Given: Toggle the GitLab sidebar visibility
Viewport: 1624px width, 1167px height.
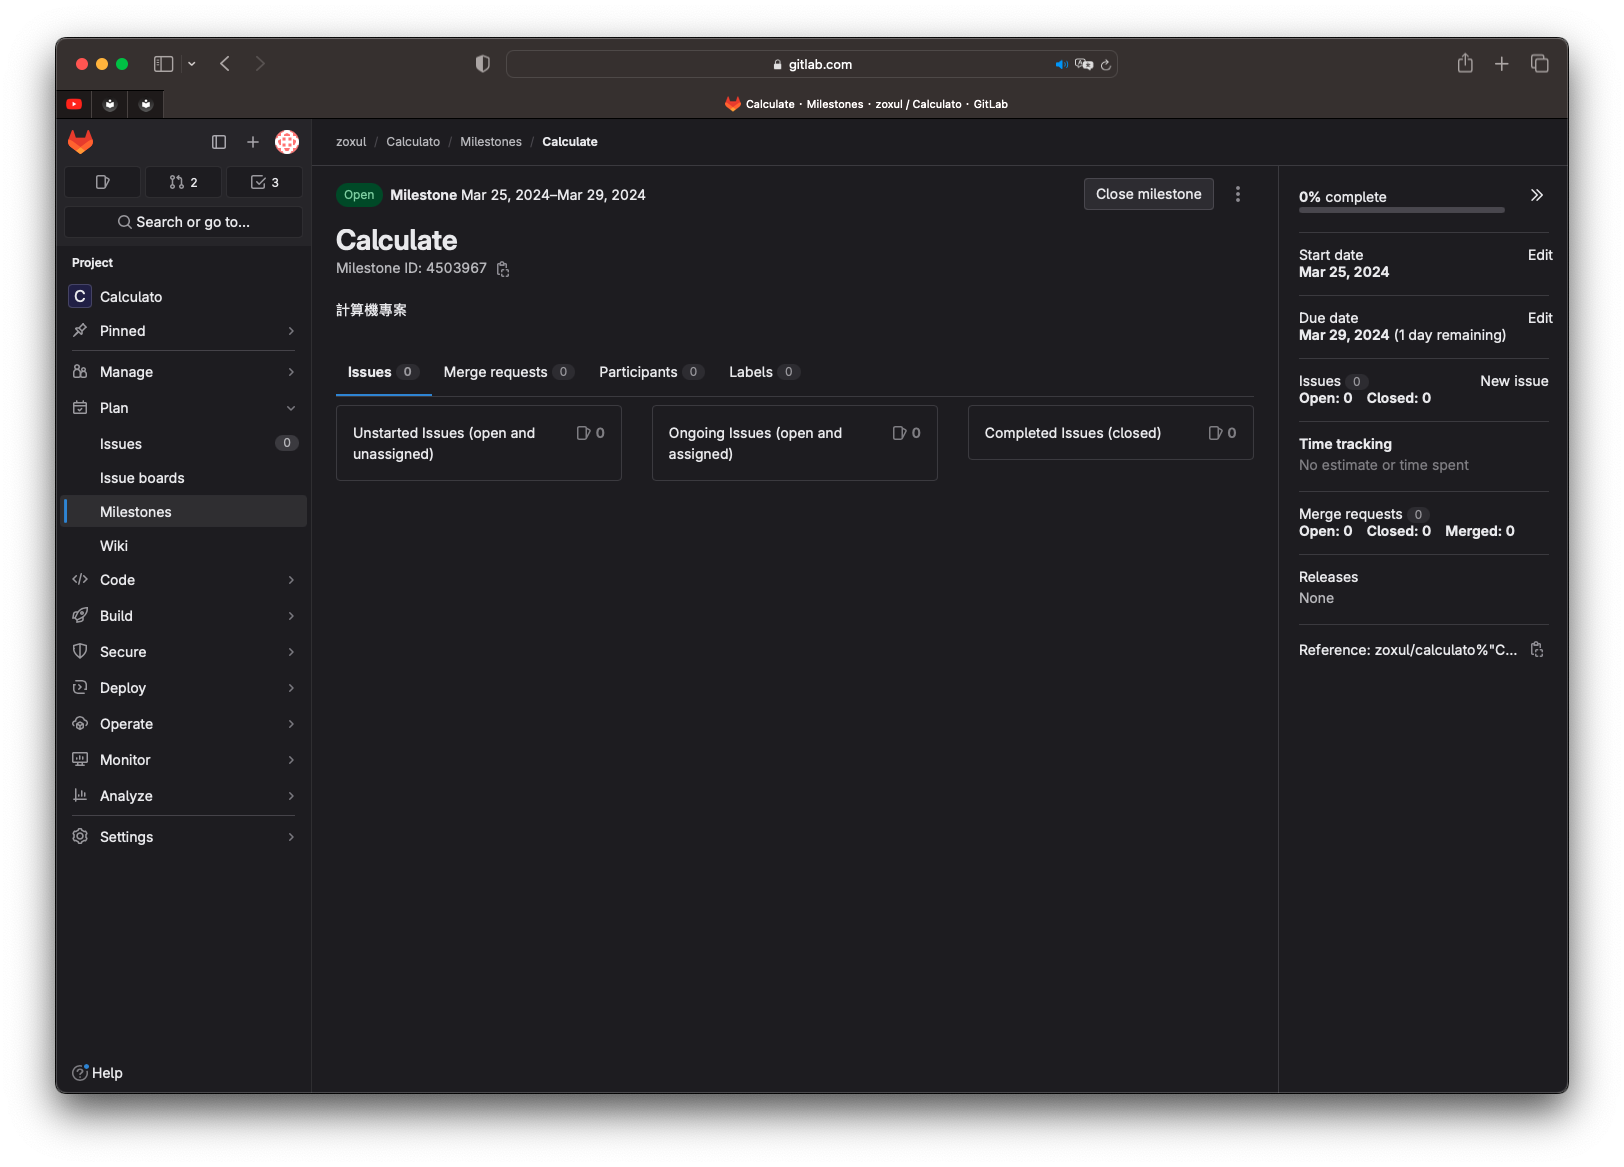Looking at the screenshot, I should tap(219, 142).
